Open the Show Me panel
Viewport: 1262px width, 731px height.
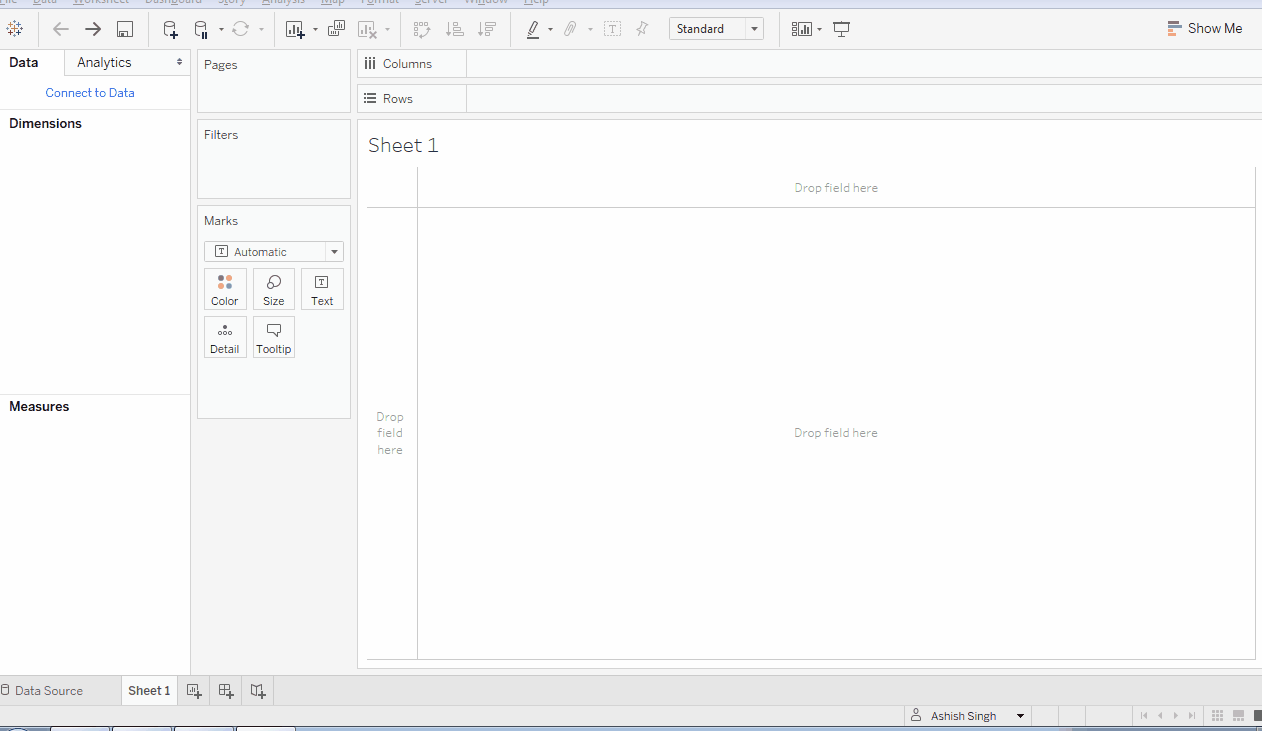point(1204,28)
